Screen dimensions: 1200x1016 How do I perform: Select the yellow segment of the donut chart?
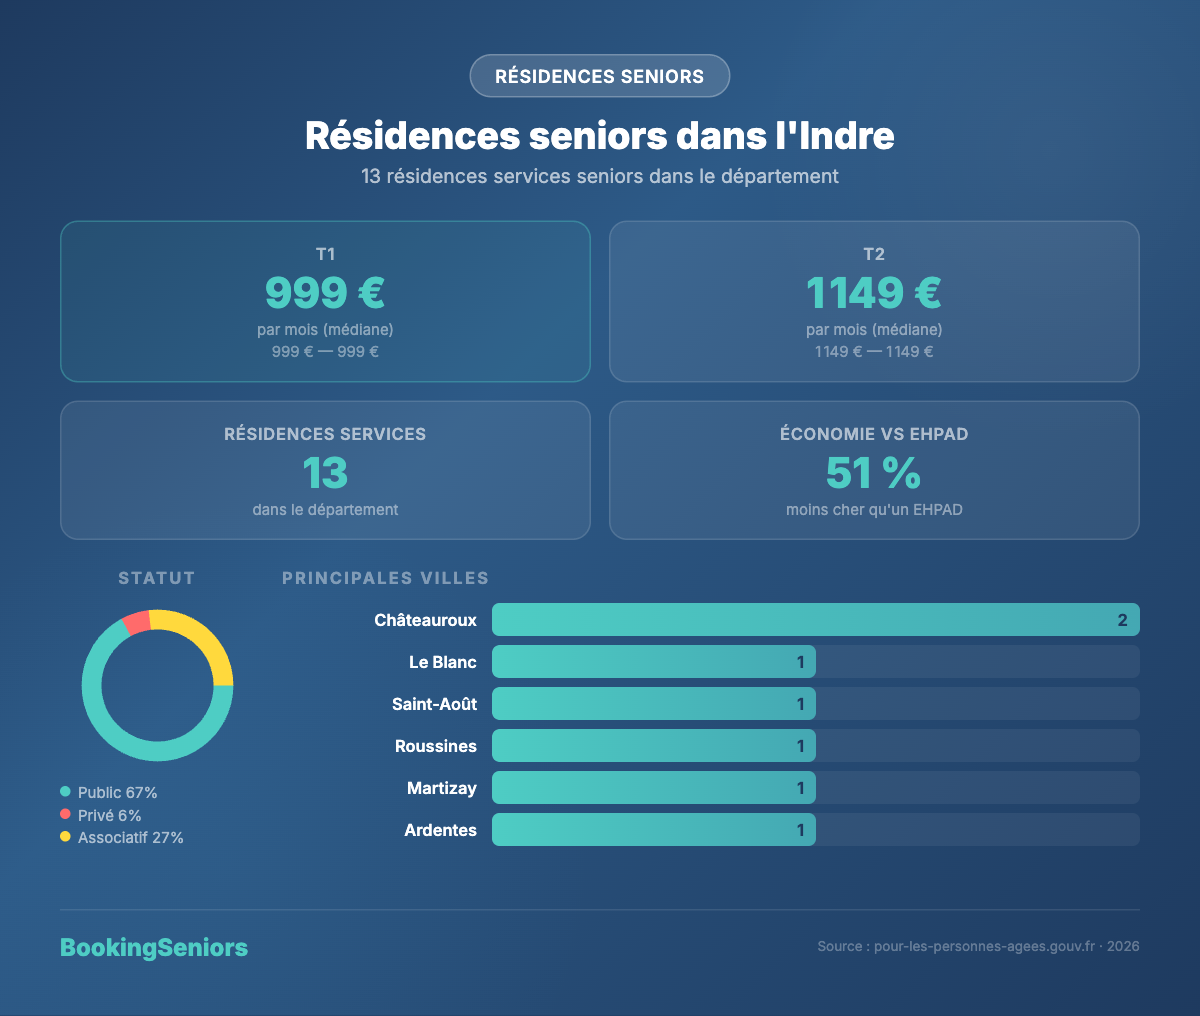pos(213,645)
